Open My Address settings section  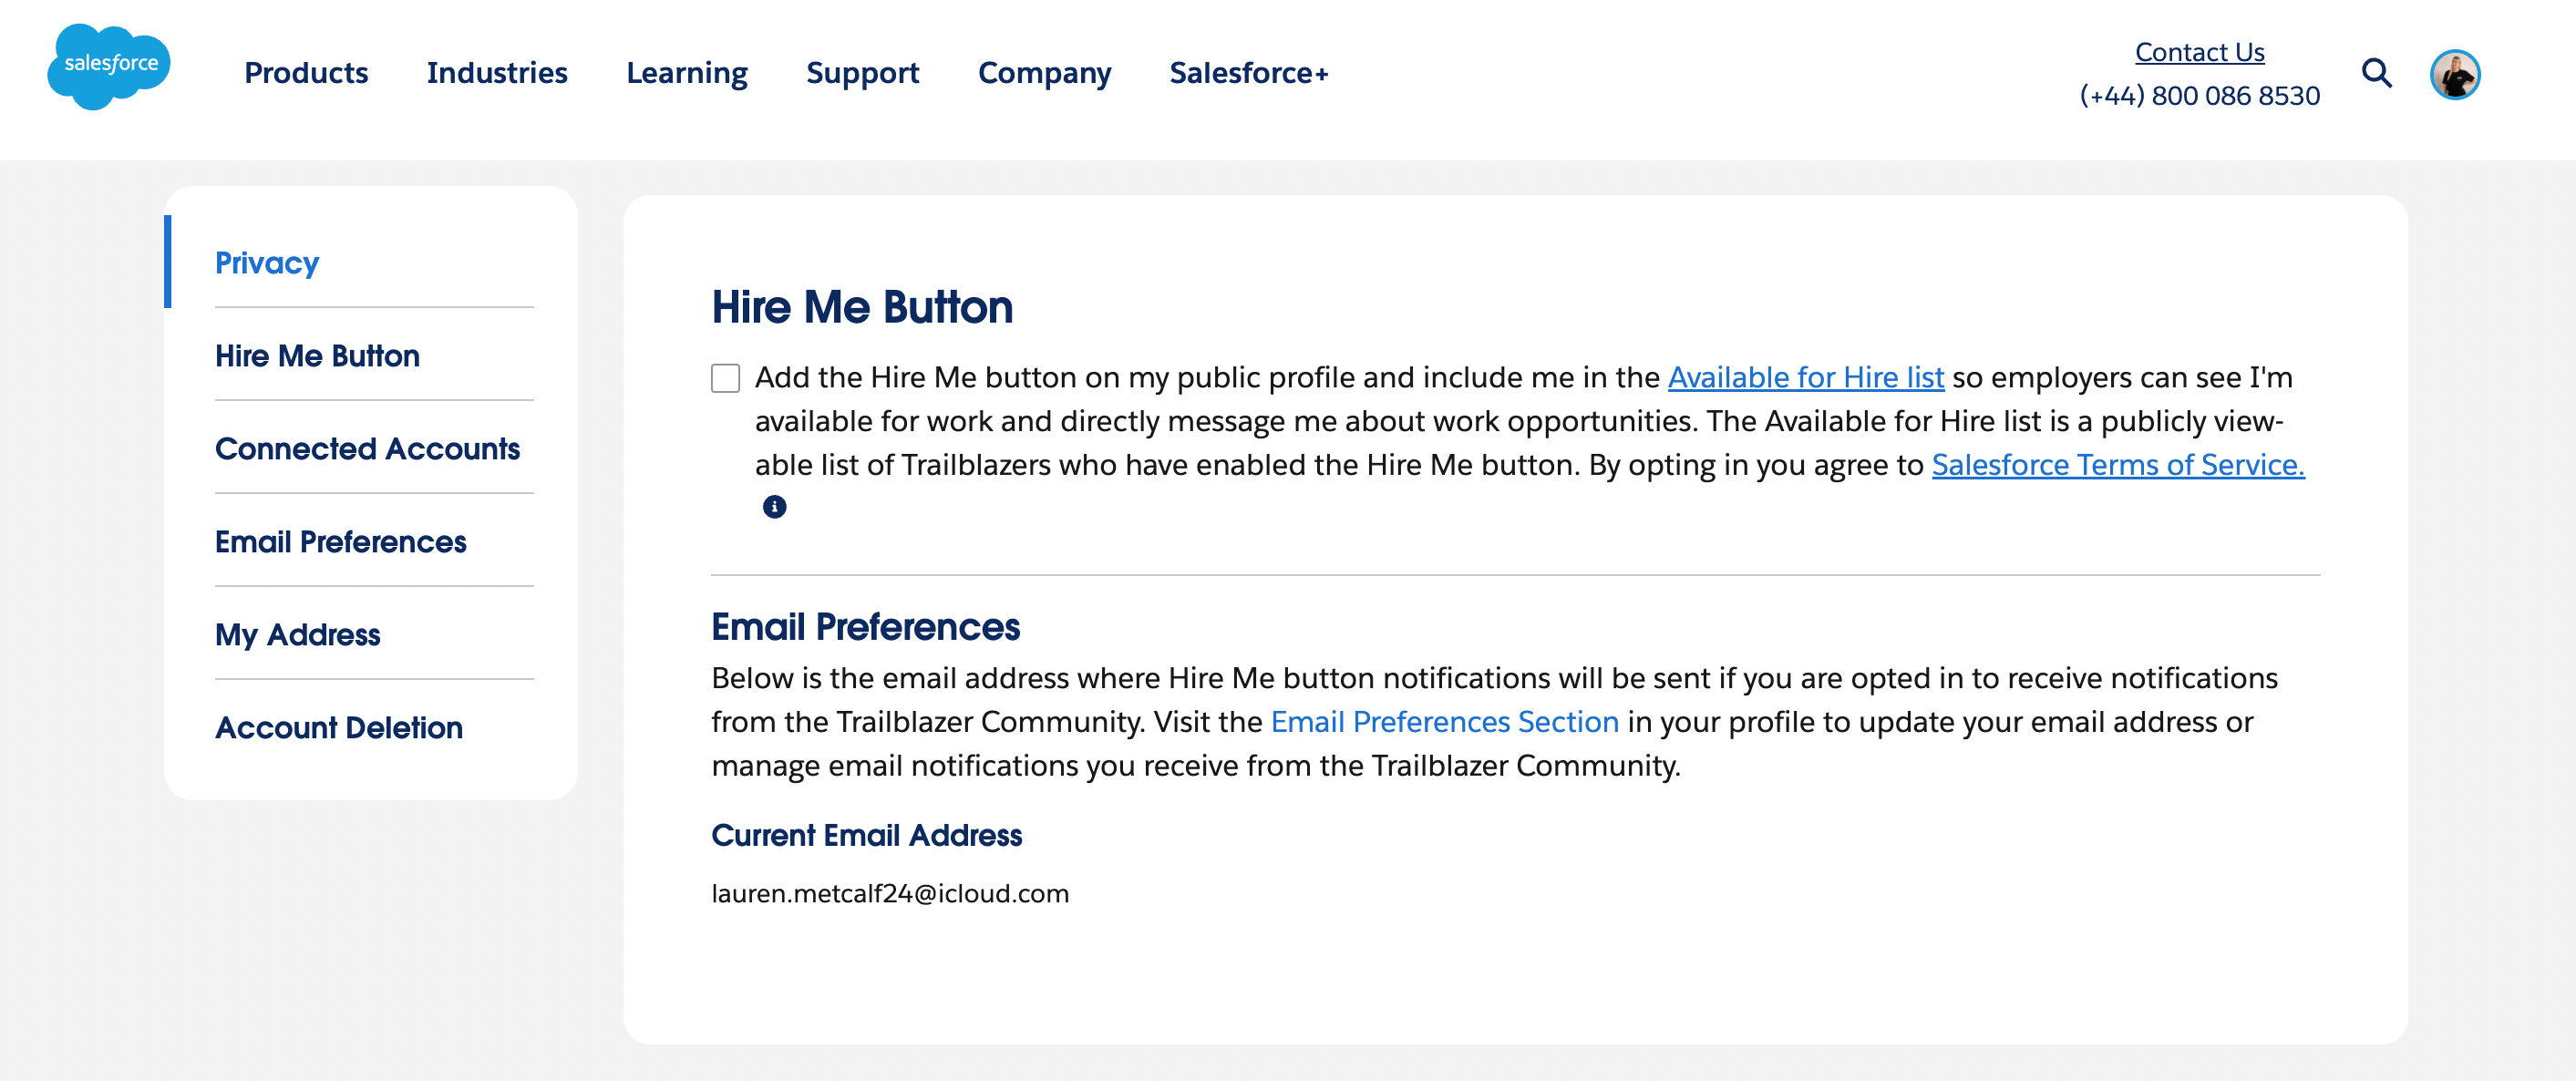[297, 635]
